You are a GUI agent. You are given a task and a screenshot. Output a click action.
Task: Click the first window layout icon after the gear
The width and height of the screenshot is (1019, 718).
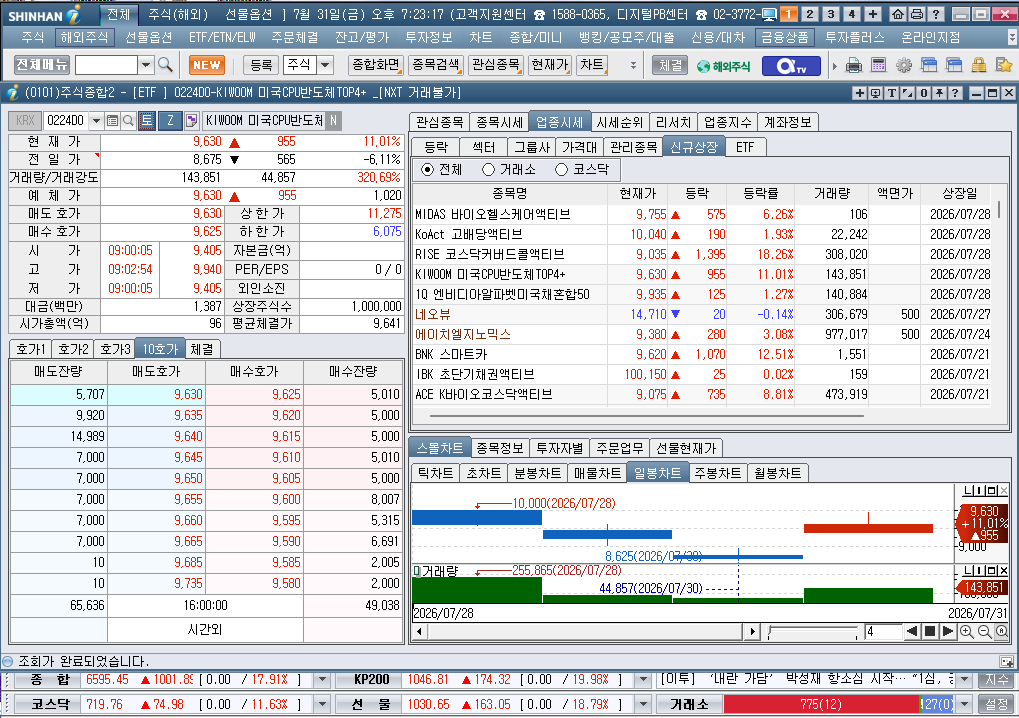[x=929, y=65]
